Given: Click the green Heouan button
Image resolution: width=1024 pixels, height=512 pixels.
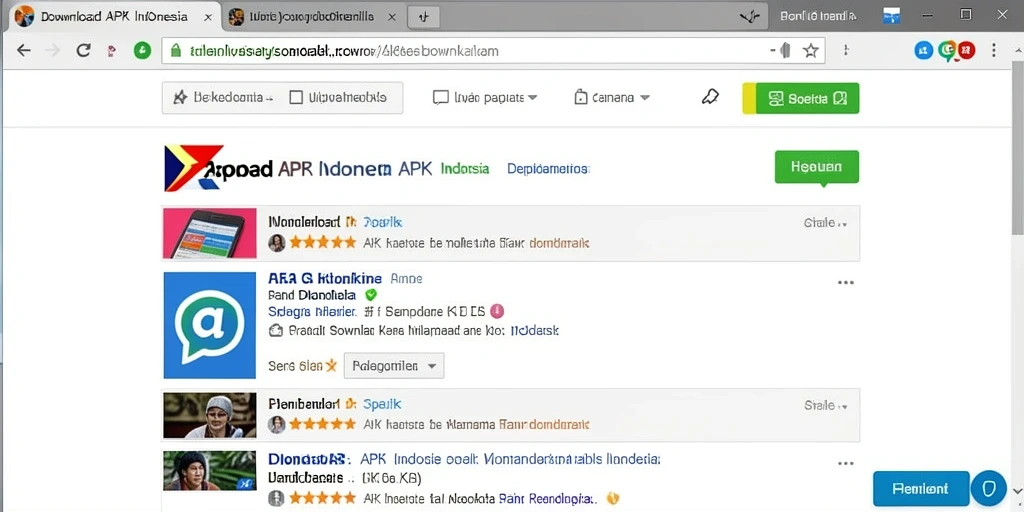Looking at the screenshot, I should coord(816,167).
